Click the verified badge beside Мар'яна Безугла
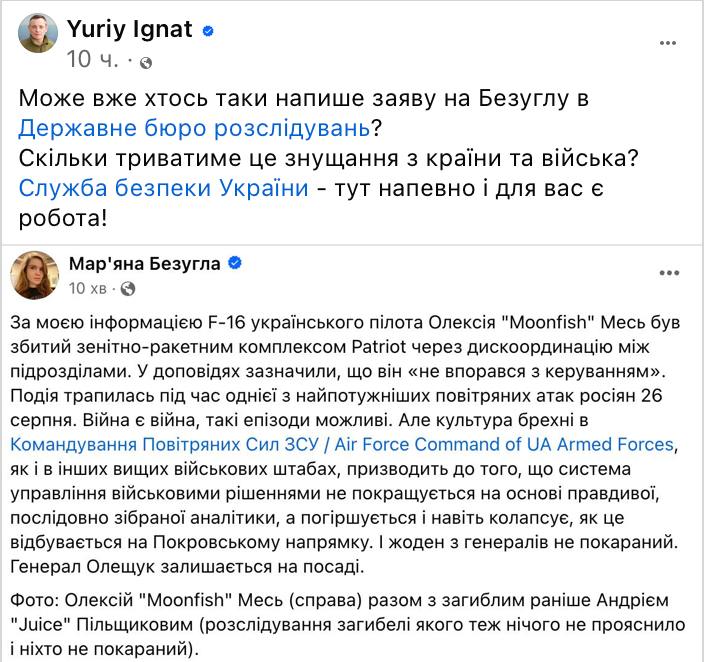The width and height of the screenshot is (704, 662). (235, 264)
